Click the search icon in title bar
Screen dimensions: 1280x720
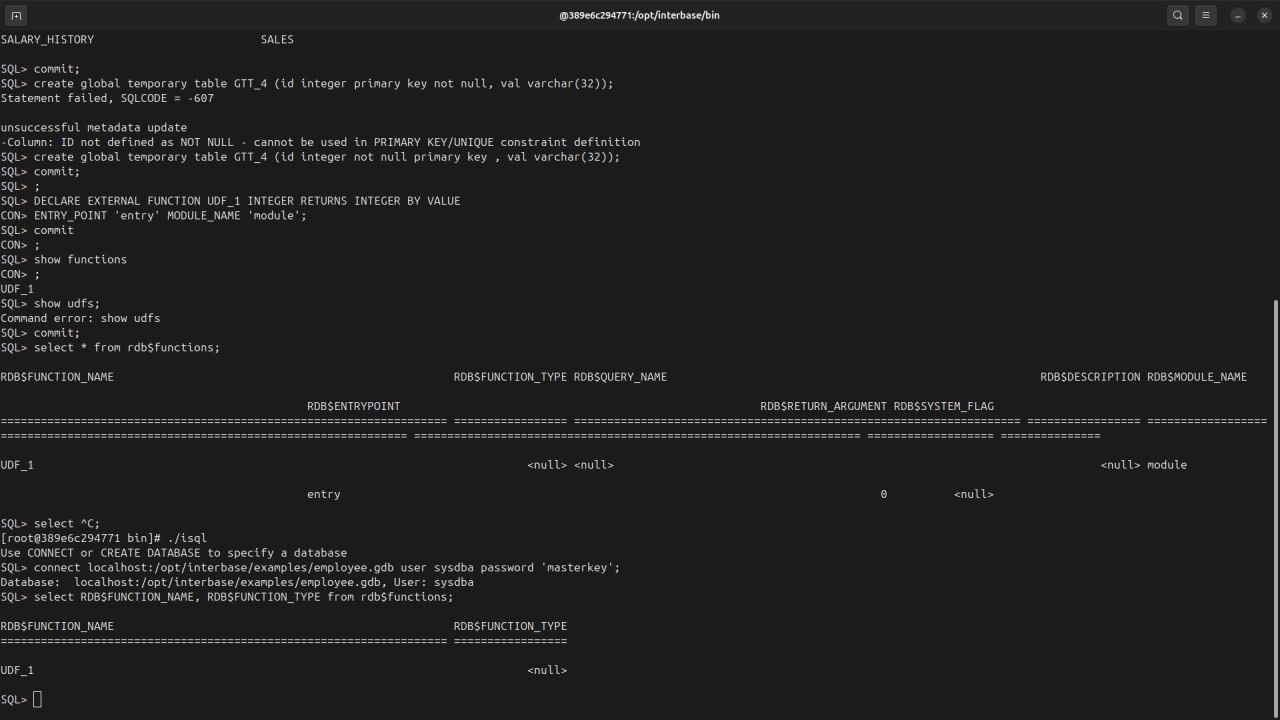click(1178, 15)
